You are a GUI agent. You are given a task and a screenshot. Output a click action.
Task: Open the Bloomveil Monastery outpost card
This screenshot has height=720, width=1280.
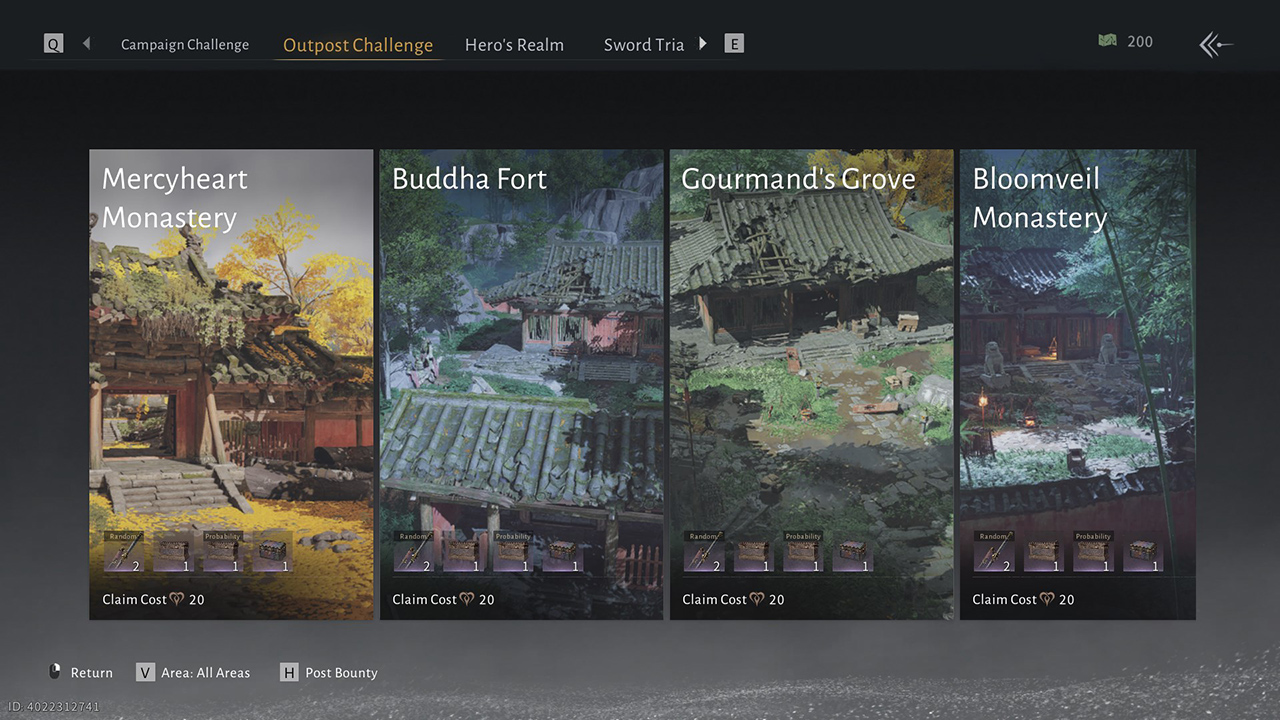[x=1077, y=380]
